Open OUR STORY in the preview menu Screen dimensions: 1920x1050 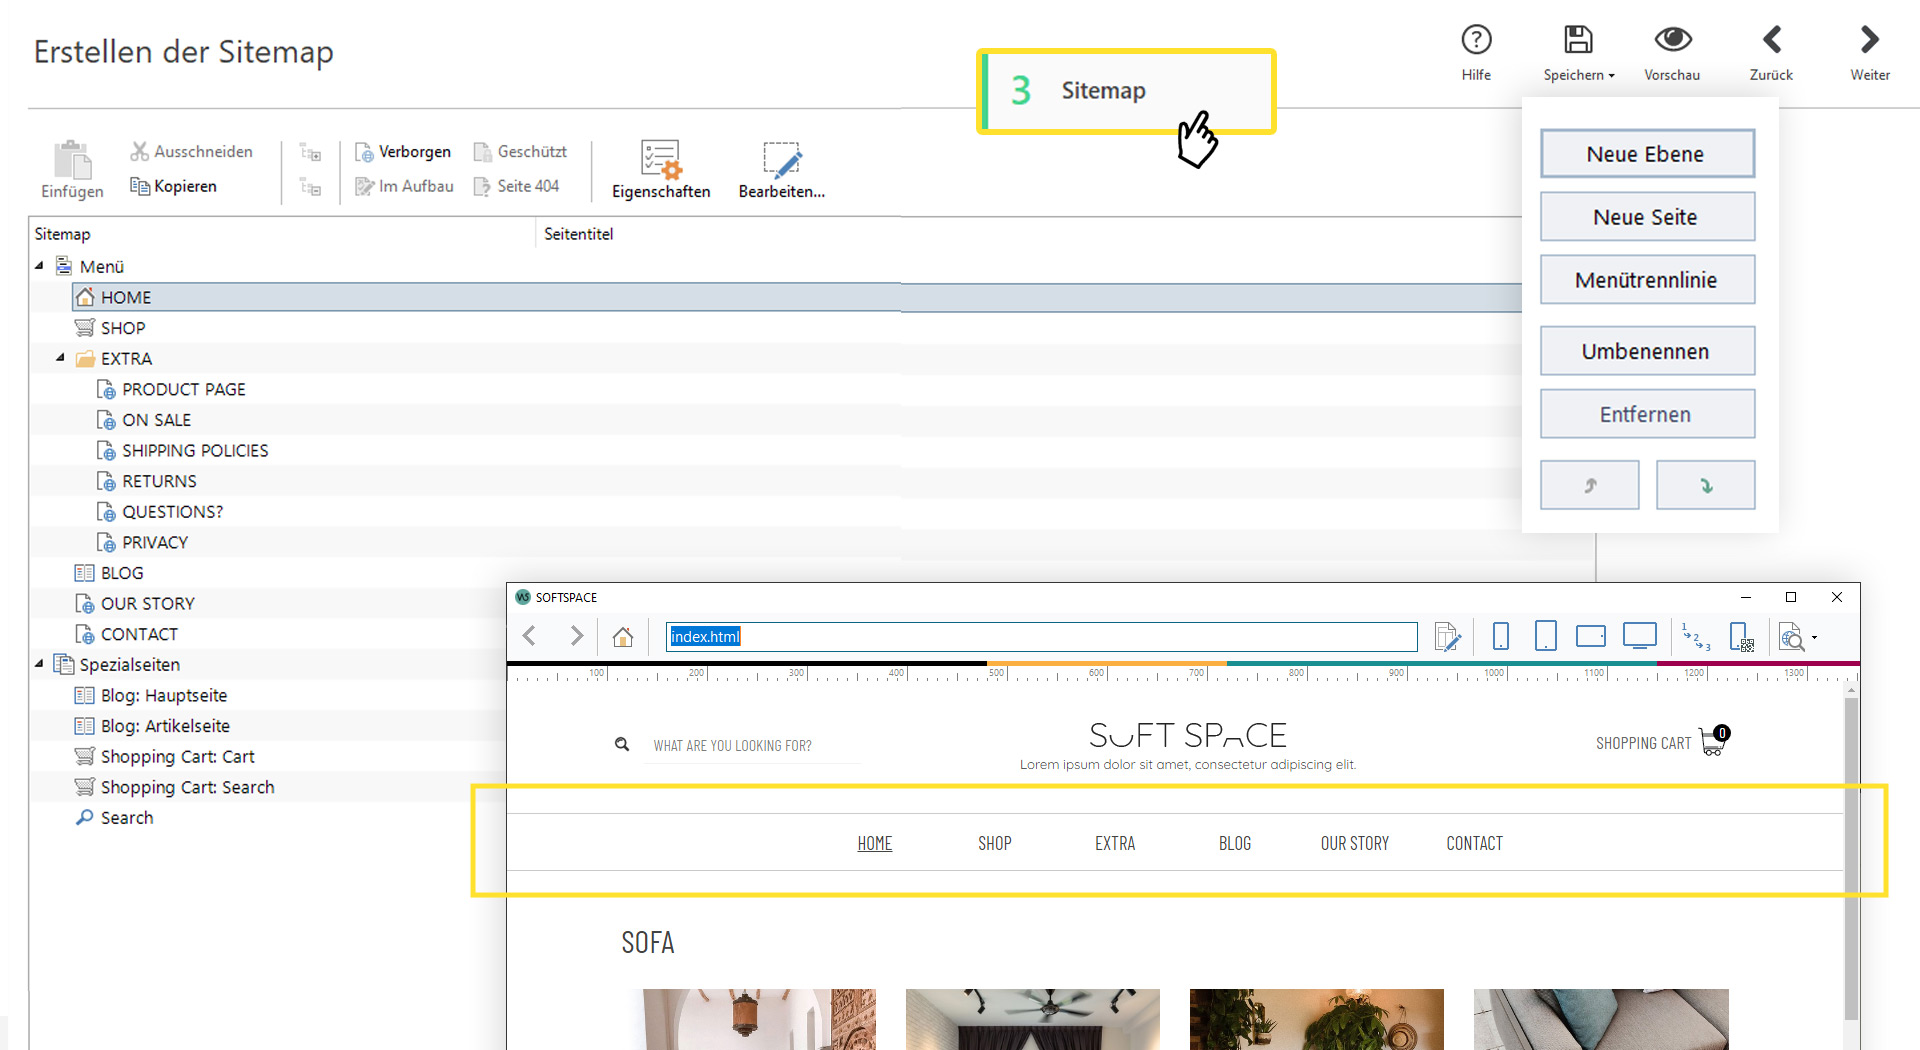coord(1355,843)
